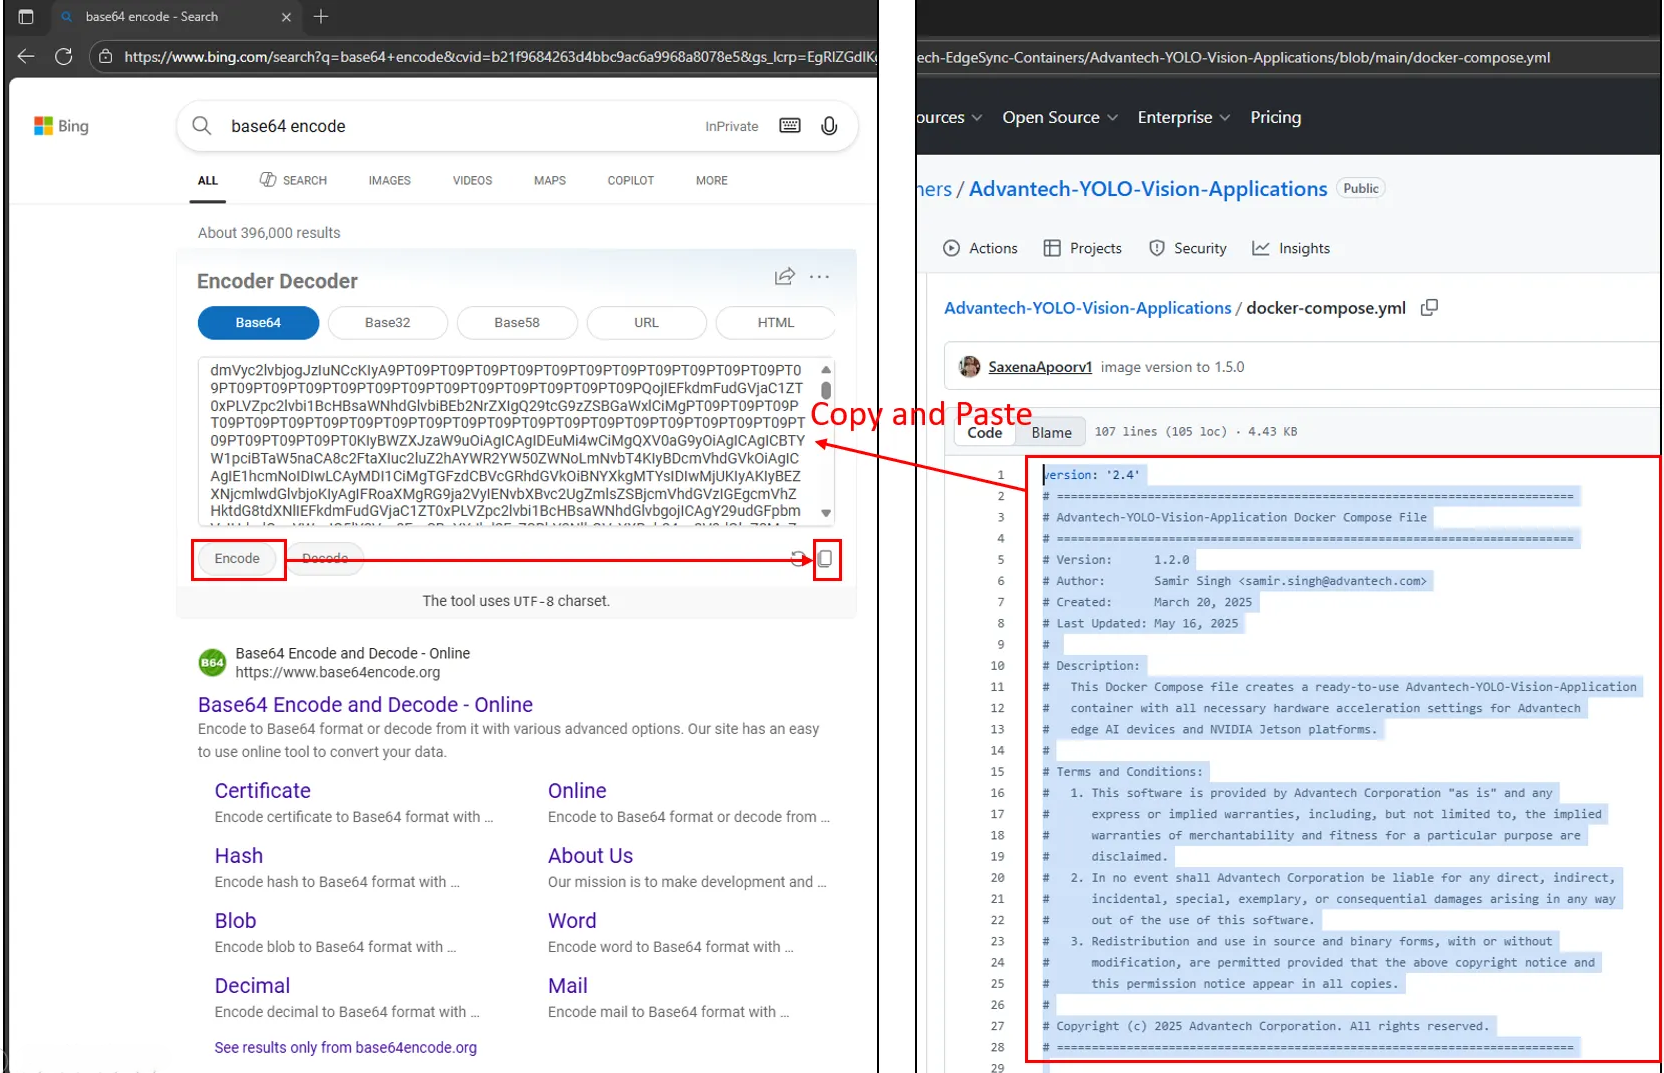Screen dimensions: 1664x1073
Task: Click the Bing logo
Action: (60, 125)
